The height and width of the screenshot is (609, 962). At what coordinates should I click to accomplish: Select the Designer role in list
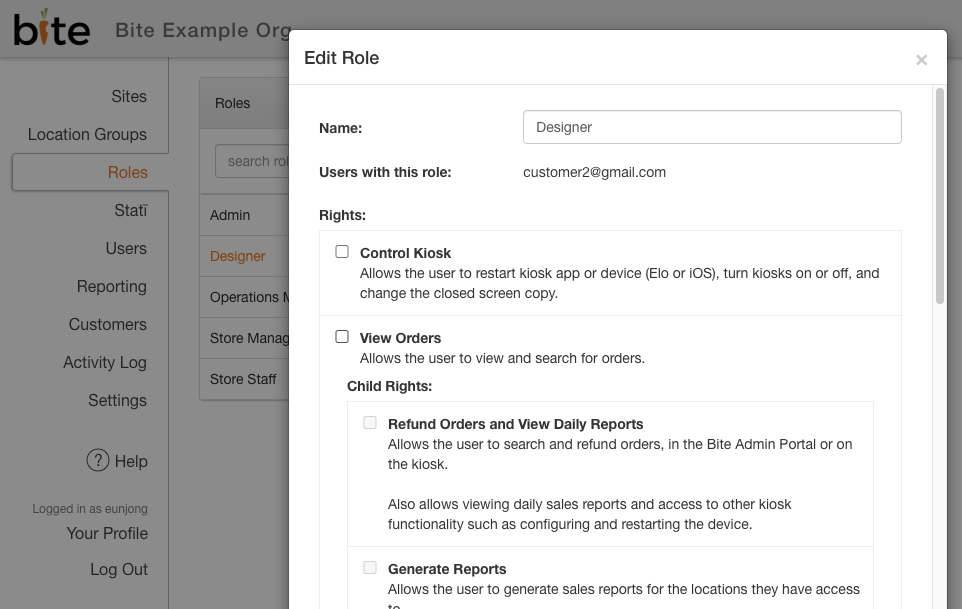[244, 256]
